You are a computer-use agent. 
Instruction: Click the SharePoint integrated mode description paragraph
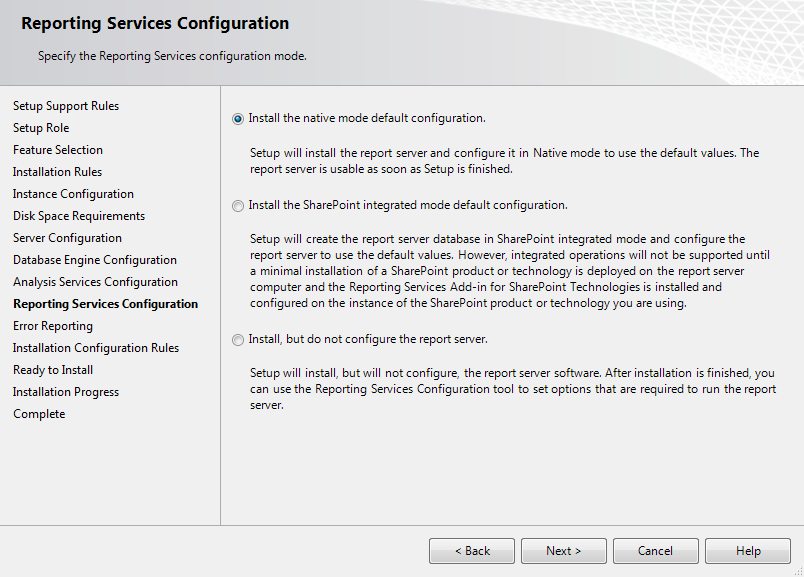[x=510, y=271]
